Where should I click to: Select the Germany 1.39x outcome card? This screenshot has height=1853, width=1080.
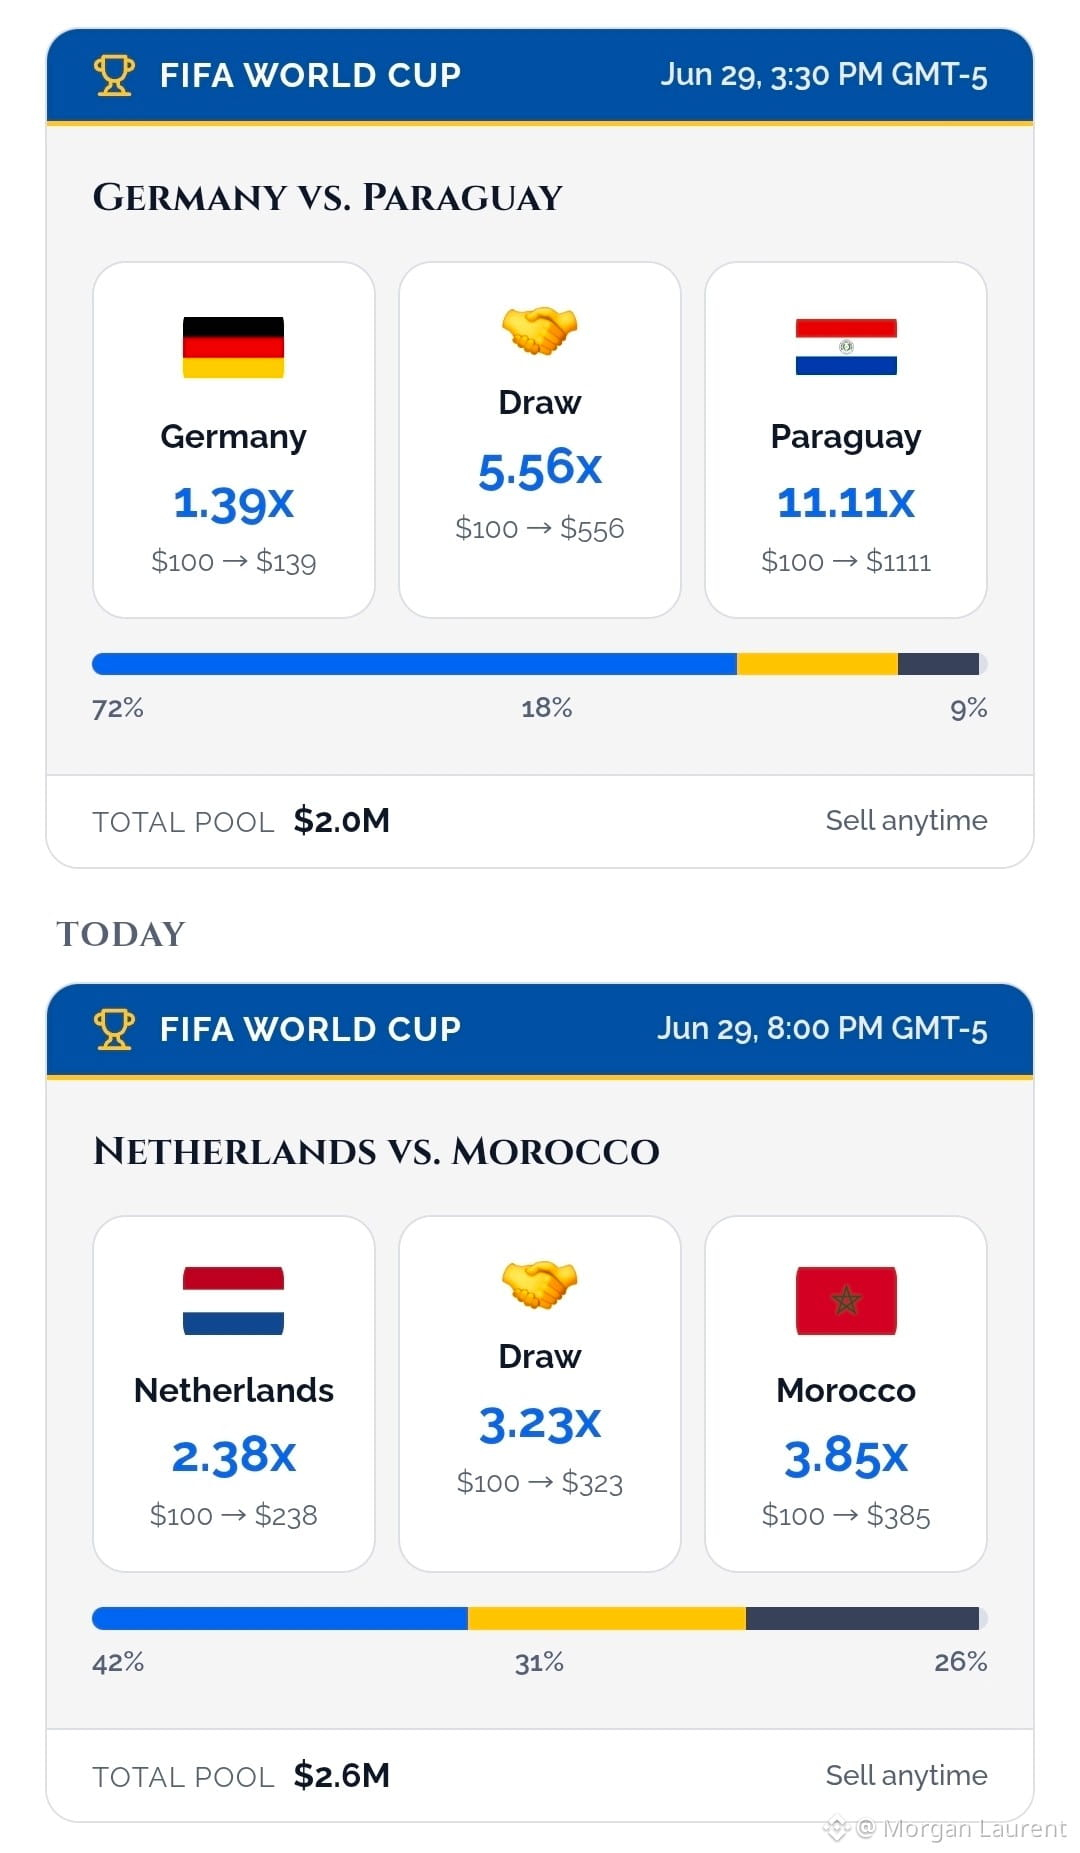coord(234,440)
